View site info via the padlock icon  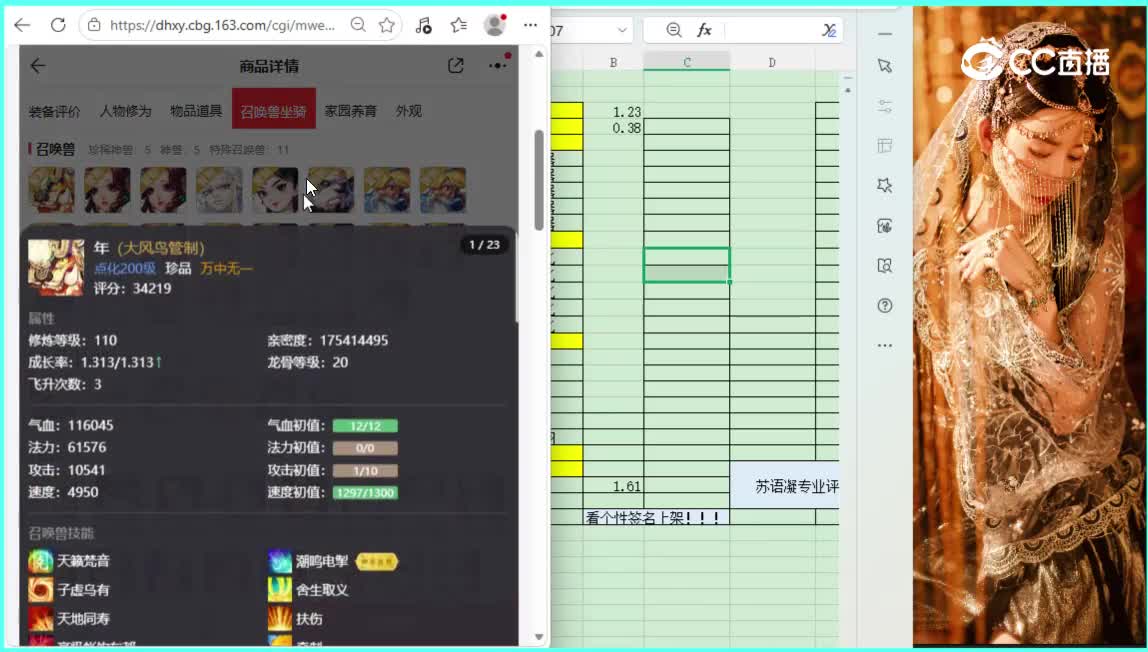pos(94,26)
